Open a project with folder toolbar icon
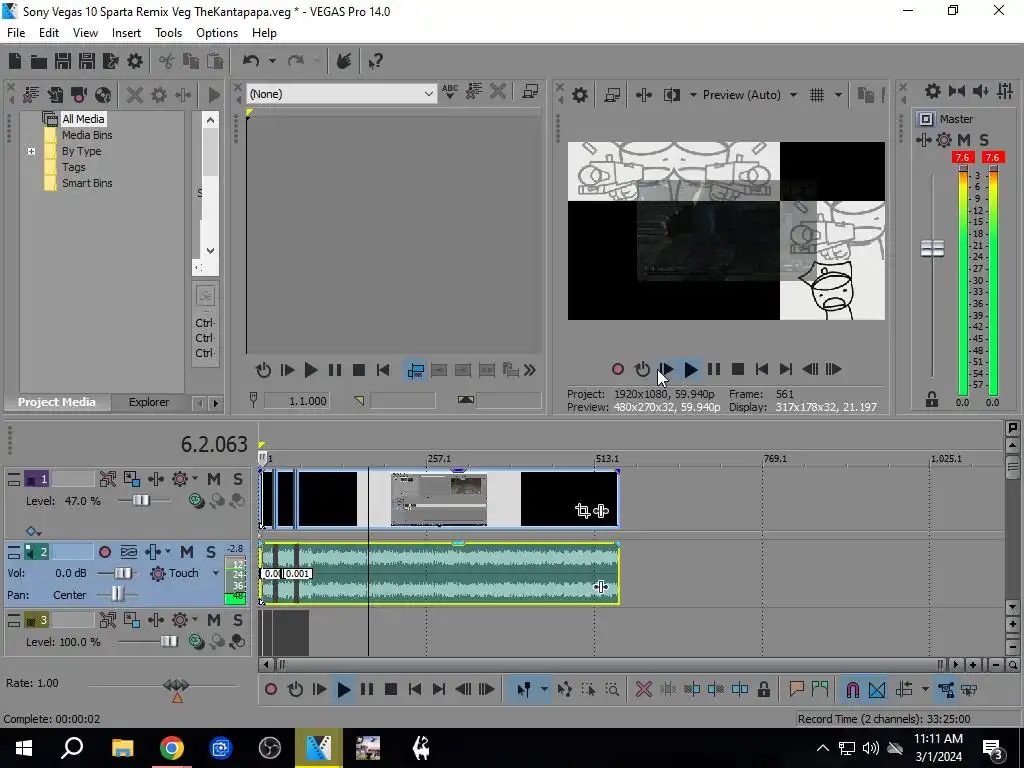Viewport: 1024px width, 768px height. 39,61
